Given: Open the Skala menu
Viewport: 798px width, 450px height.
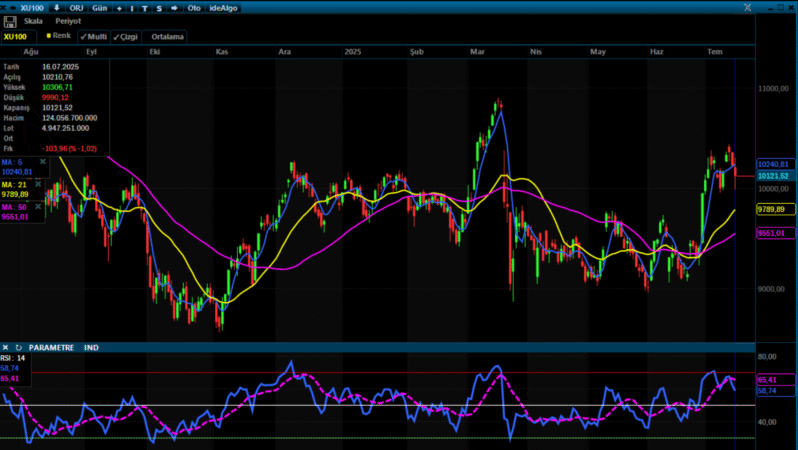Looking at the screenshot, I should (x=33, y=21).
